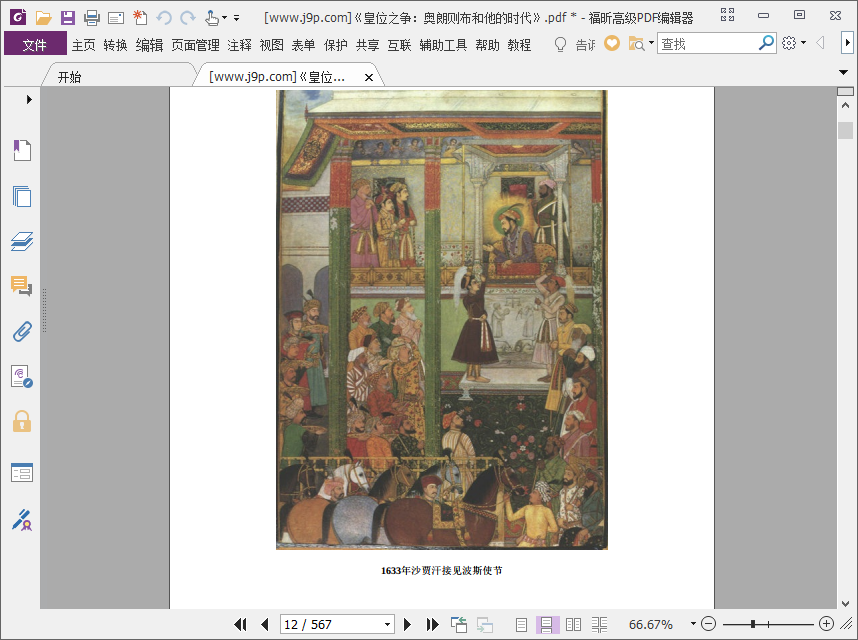Open the Bookmarks panel
This screenshot has width=858, height=640.
coord(22,150)
